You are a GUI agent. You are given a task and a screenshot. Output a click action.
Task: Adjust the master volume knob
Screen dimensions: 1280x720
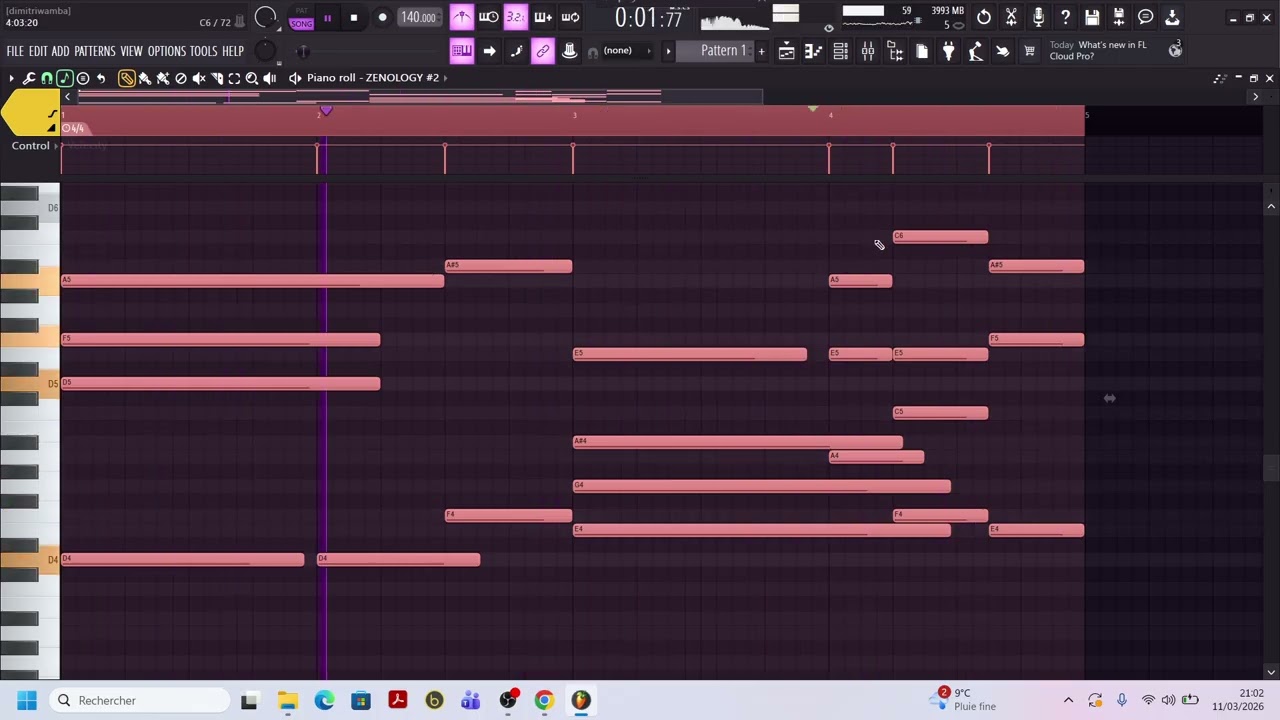pos(265,17)
